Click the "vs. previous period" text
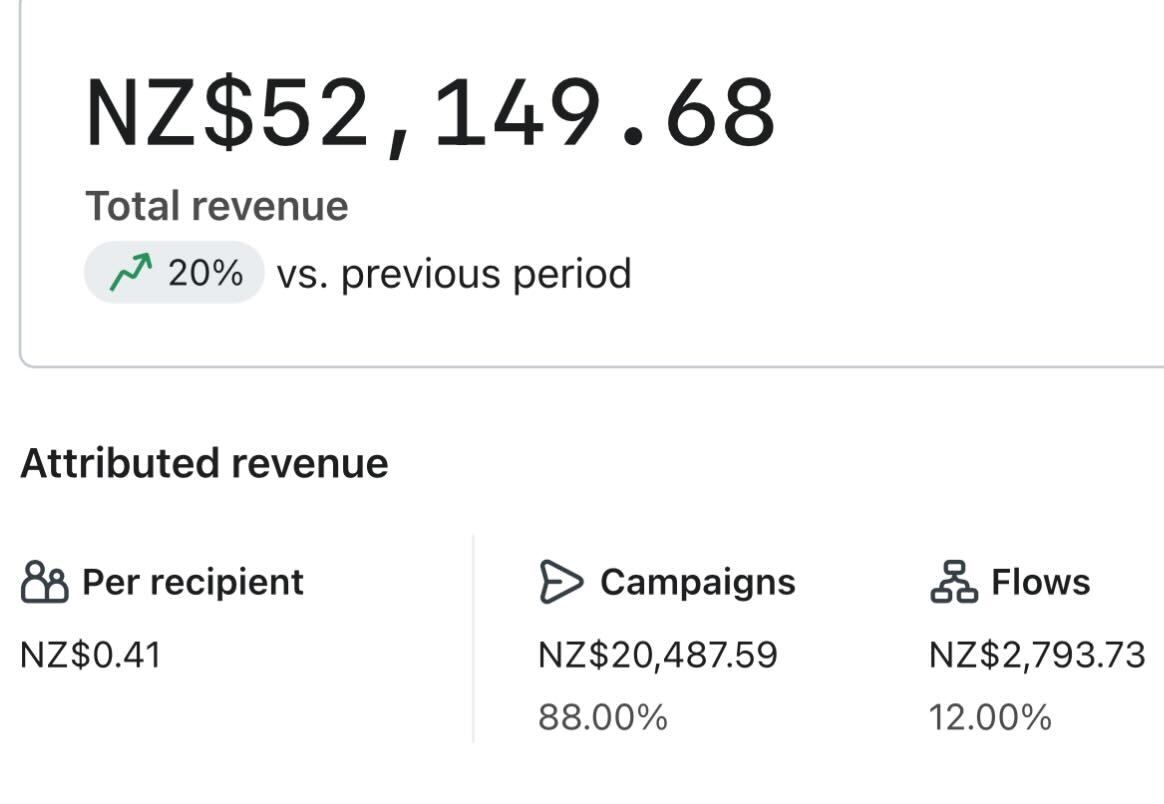 (x=454, y=273)
